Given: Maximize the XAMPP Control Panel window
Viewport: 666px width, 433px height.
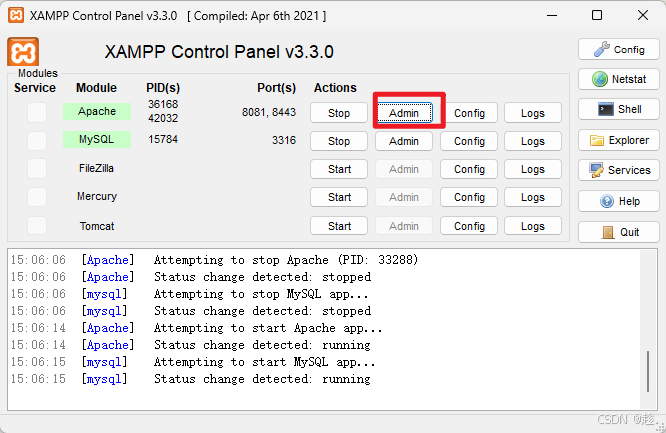Looking at the screenshot, I should click(597, 15).
